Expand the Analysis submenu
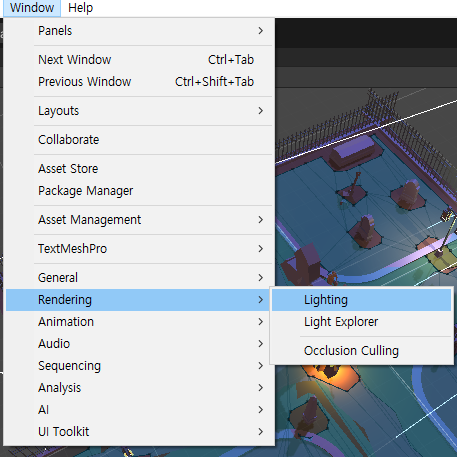Screen dimensions: 457x457 (139, 388)
